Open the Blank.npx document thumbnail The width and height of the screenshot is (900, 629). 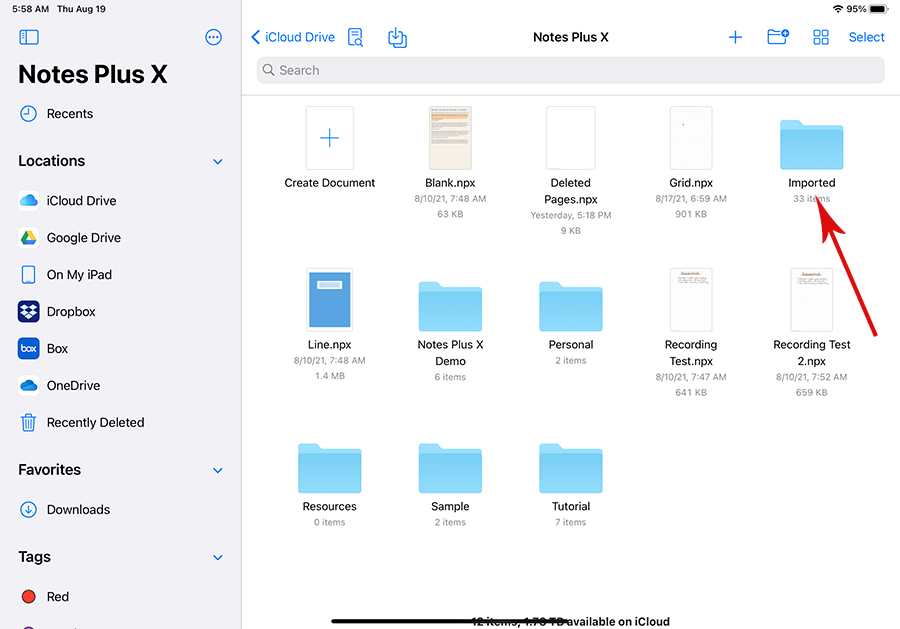[x=450, y=138]
